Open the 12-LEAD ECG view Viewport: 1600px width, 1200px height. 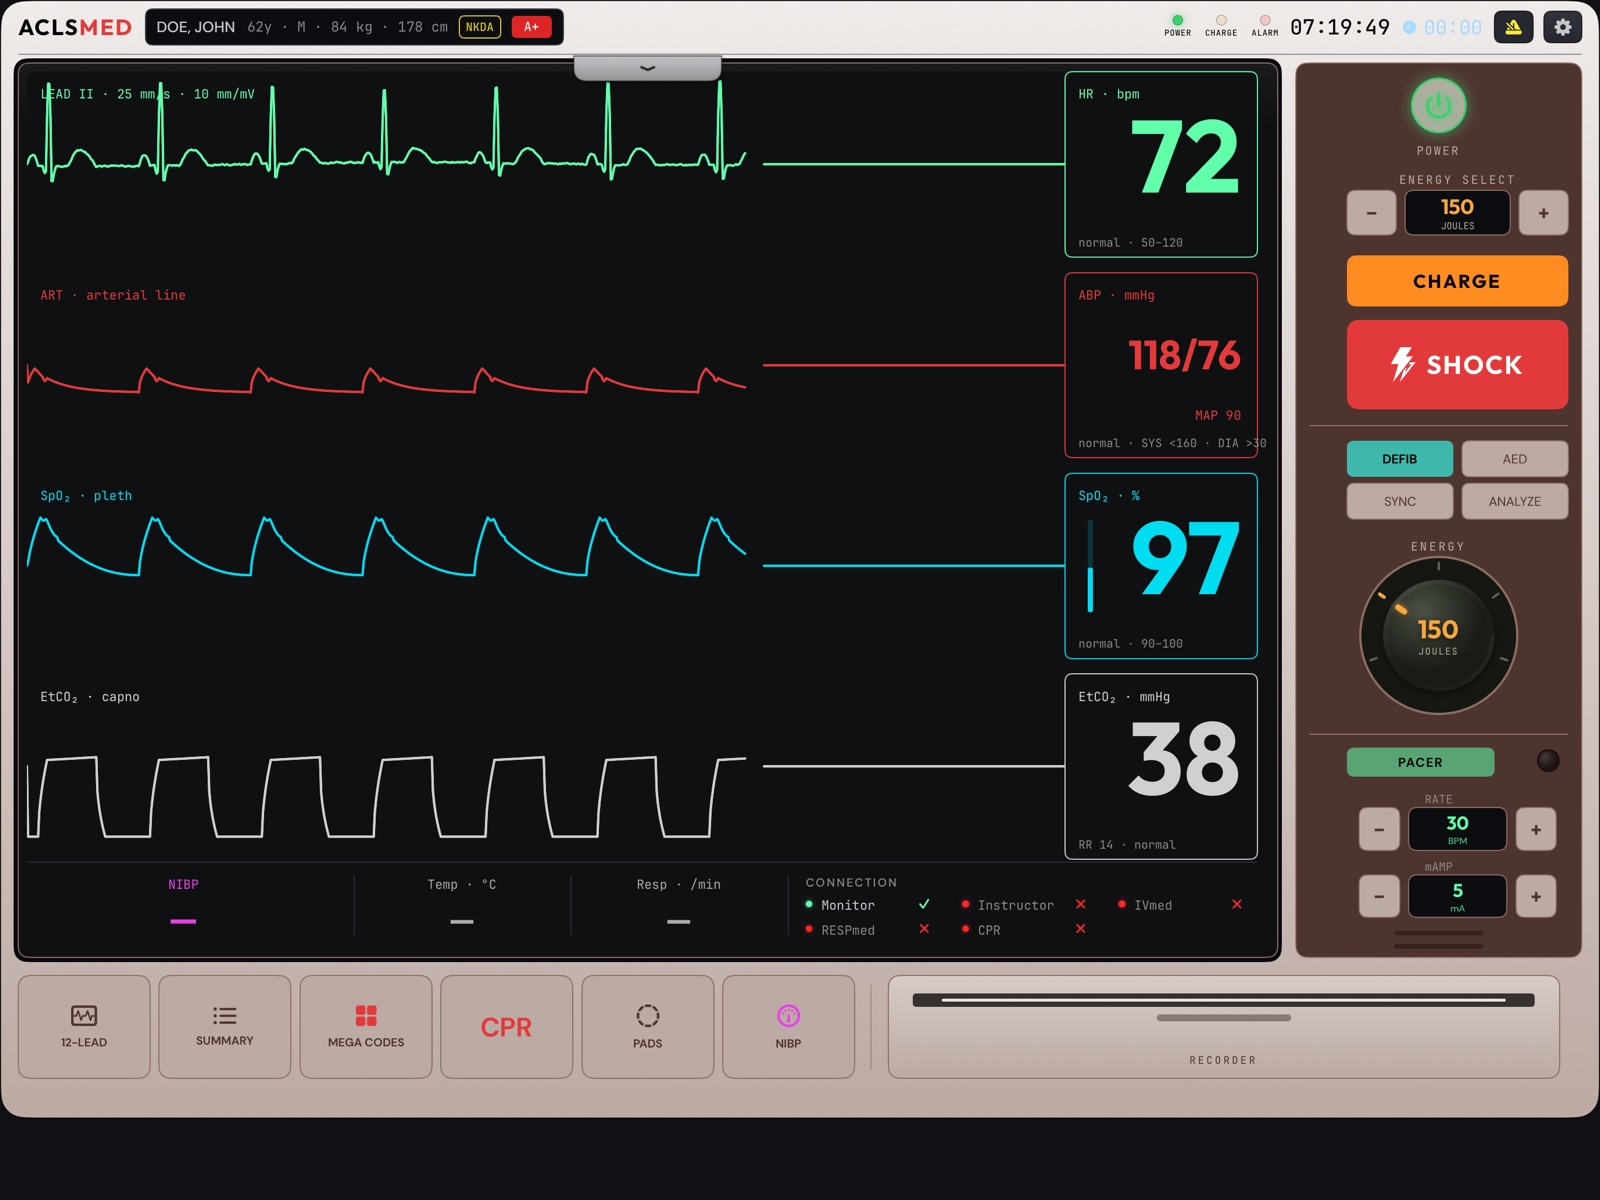(x=84, y=1026)
